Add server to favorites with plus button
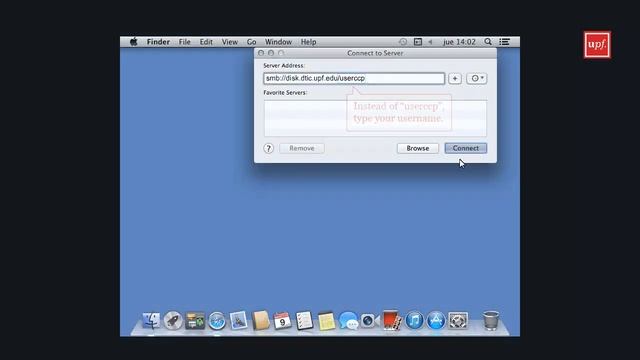 [455, 78]
